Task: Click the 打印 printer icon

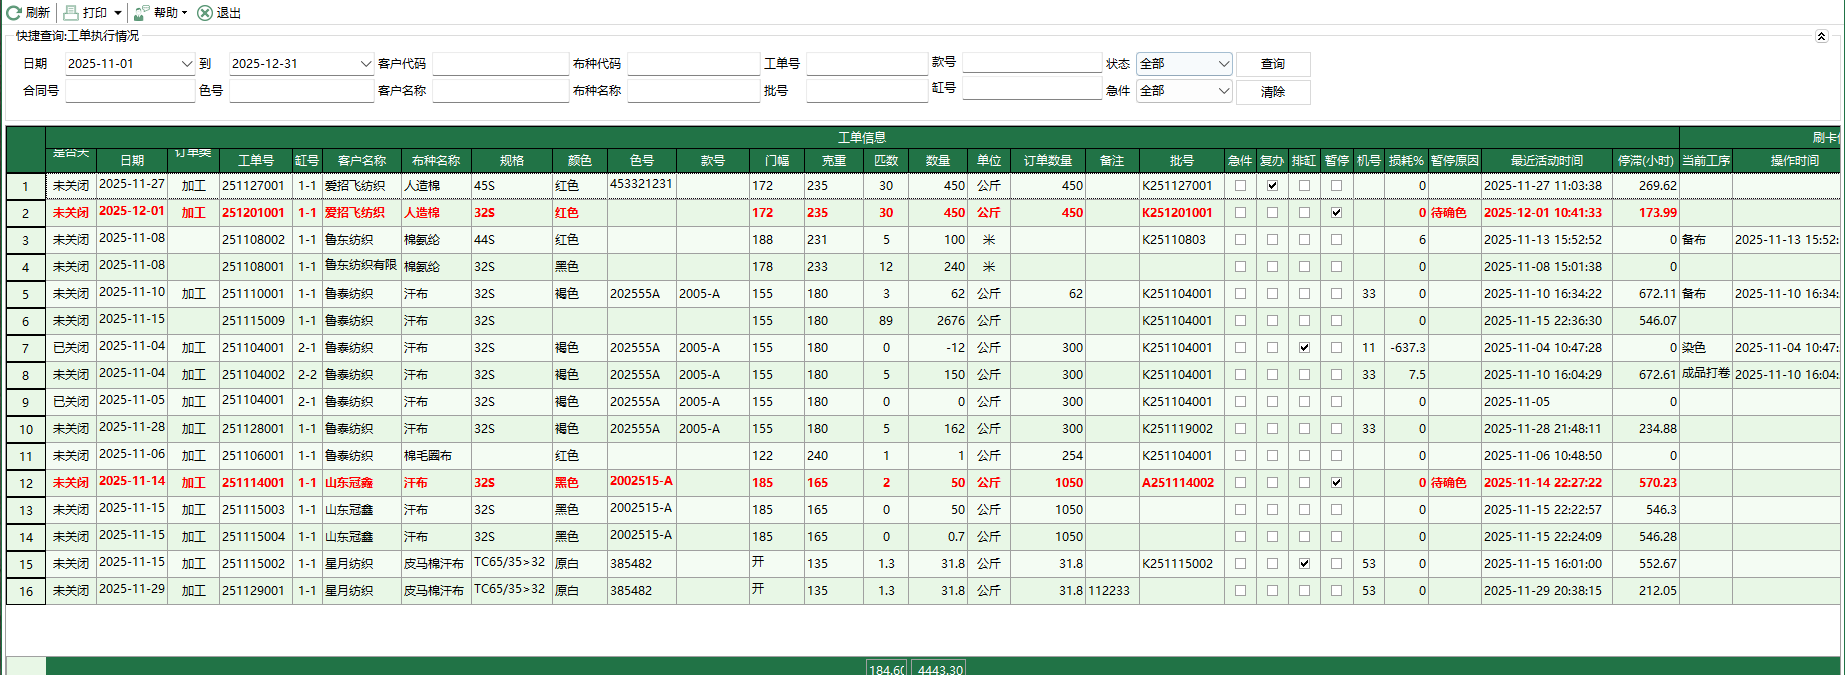Action: coord(72,13)
